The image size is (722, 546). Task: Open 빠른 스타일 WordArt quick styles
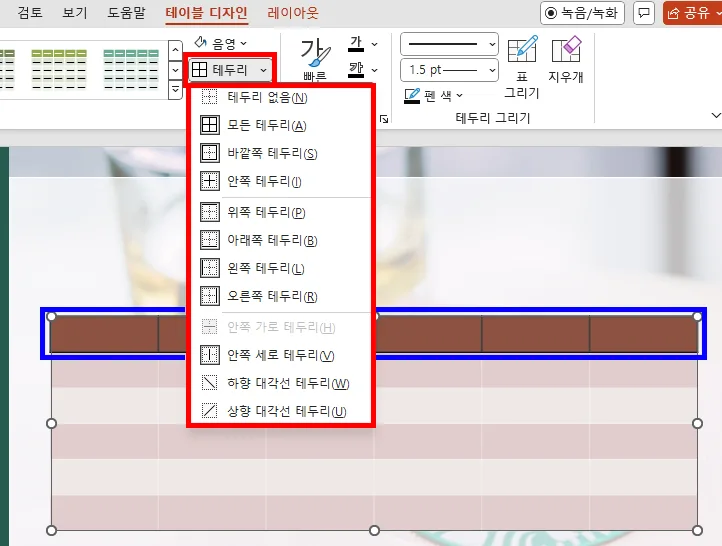(315, 59)
